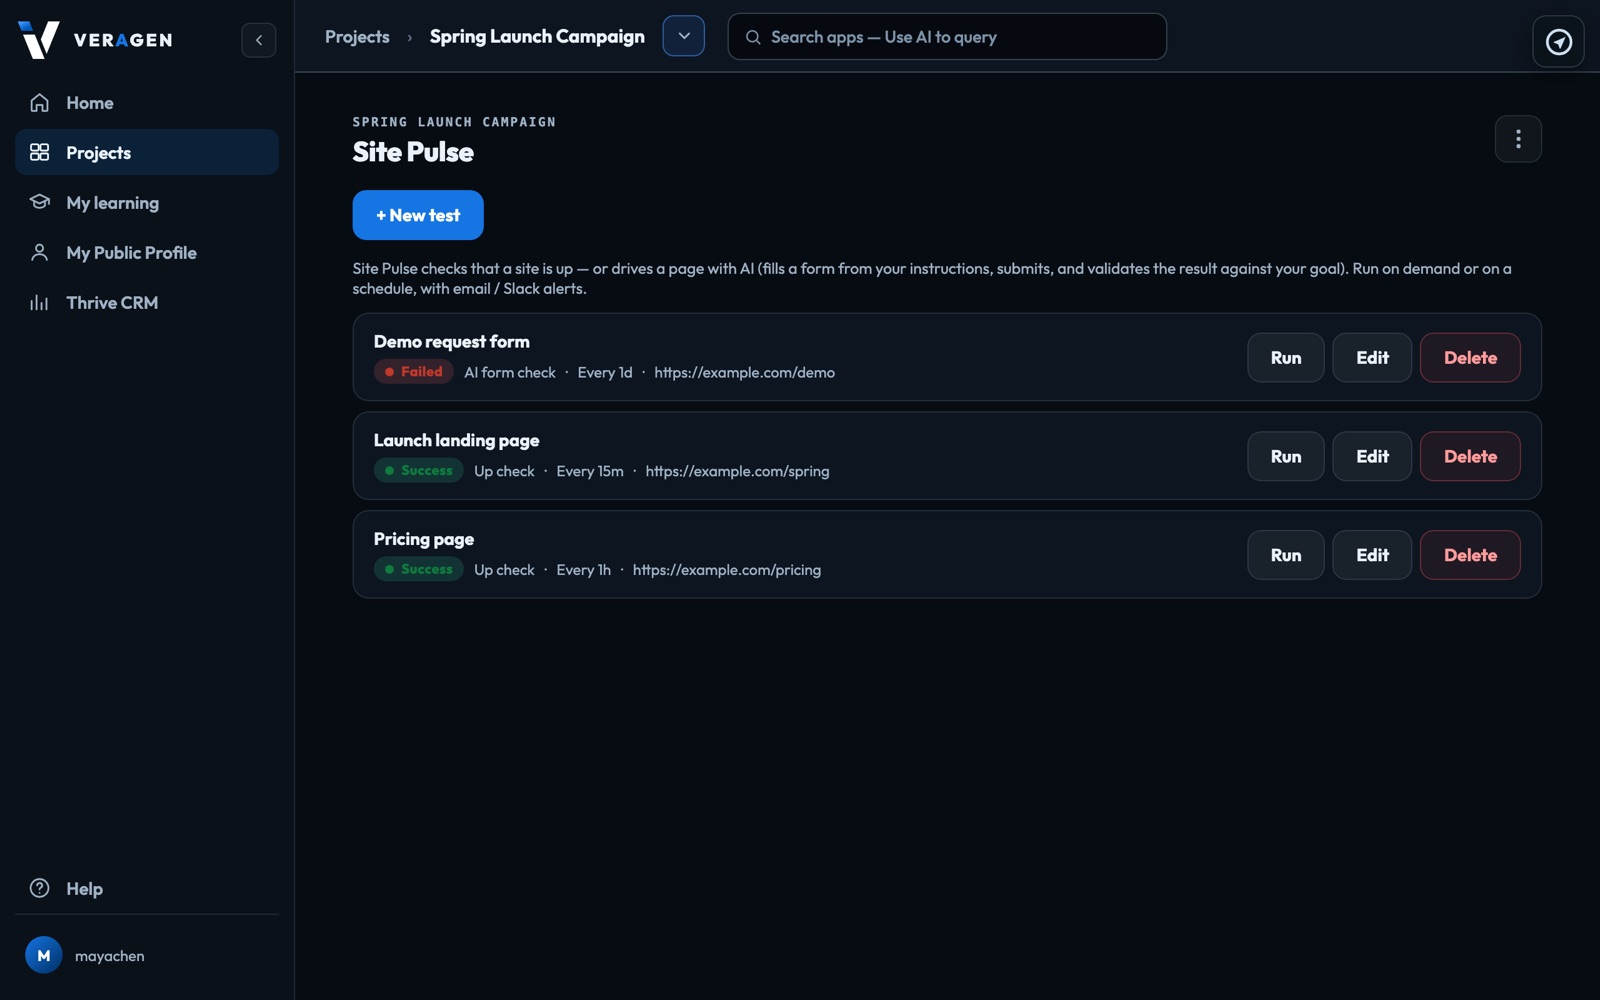The image size is (1600, 1000).
Task: Edit the Demo request form test
Action: (x=1372, y=358)
